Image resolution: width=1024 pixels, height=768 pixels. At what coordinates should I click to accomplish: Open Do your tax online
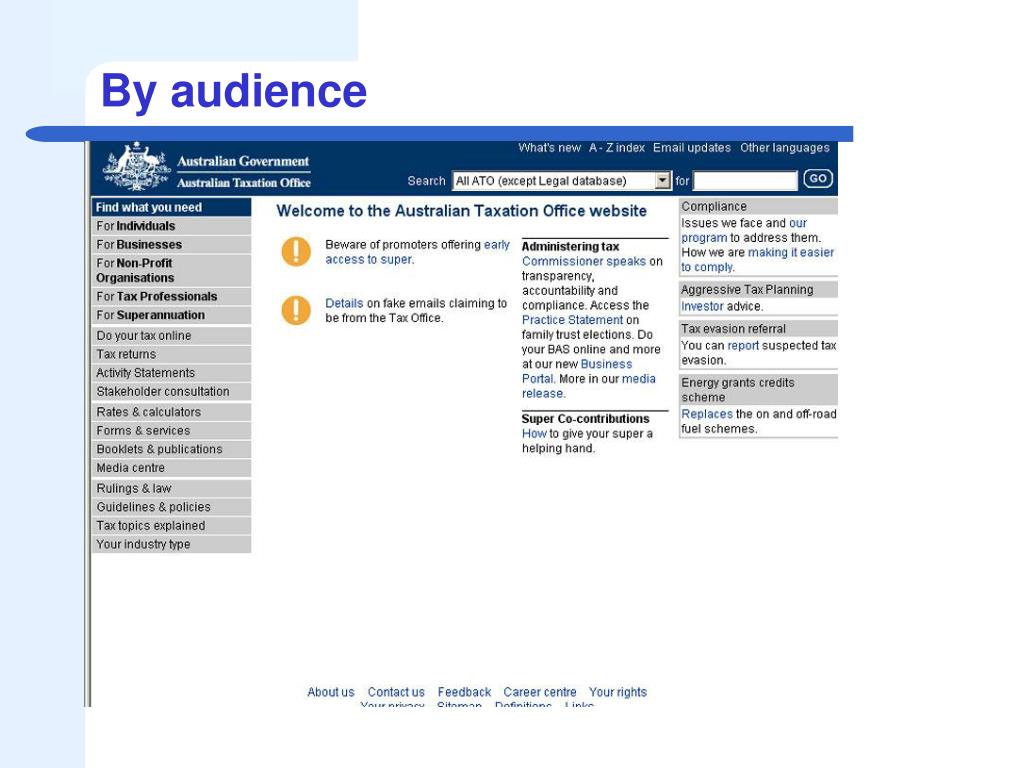171,336
